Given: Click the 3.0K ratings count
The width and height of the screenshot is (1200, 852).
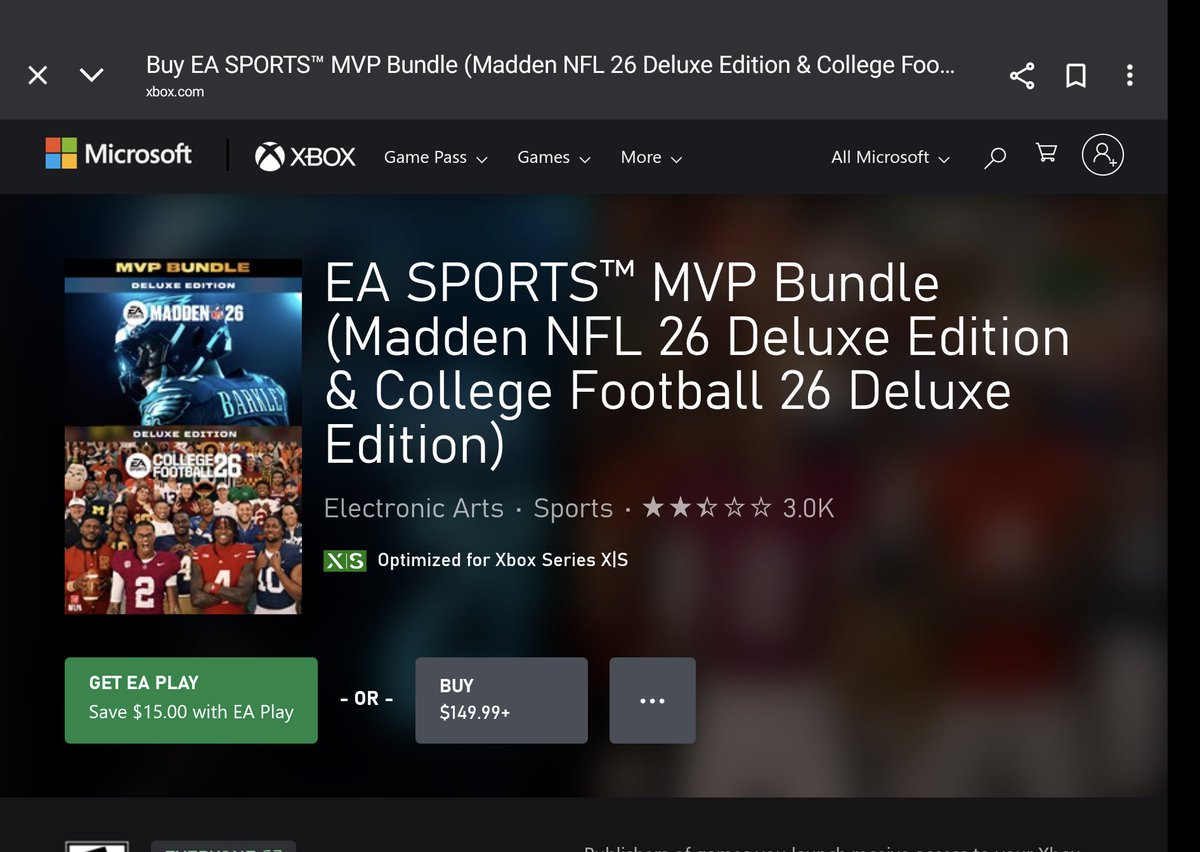Looking at the screenshot, I should pyautogui.click(x=808, y=508).
